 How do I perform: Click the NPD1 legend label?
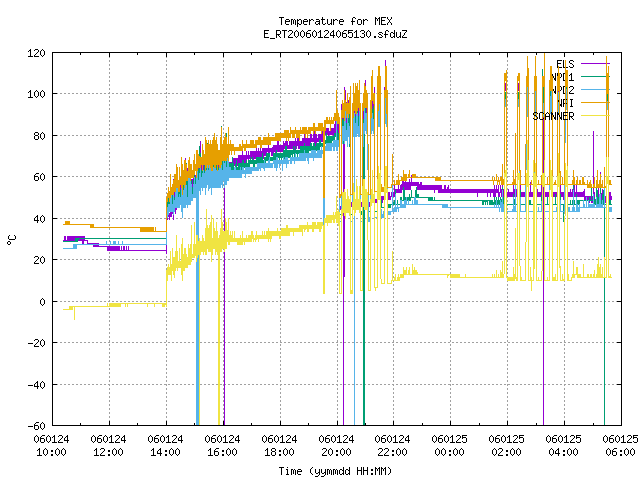562,77
